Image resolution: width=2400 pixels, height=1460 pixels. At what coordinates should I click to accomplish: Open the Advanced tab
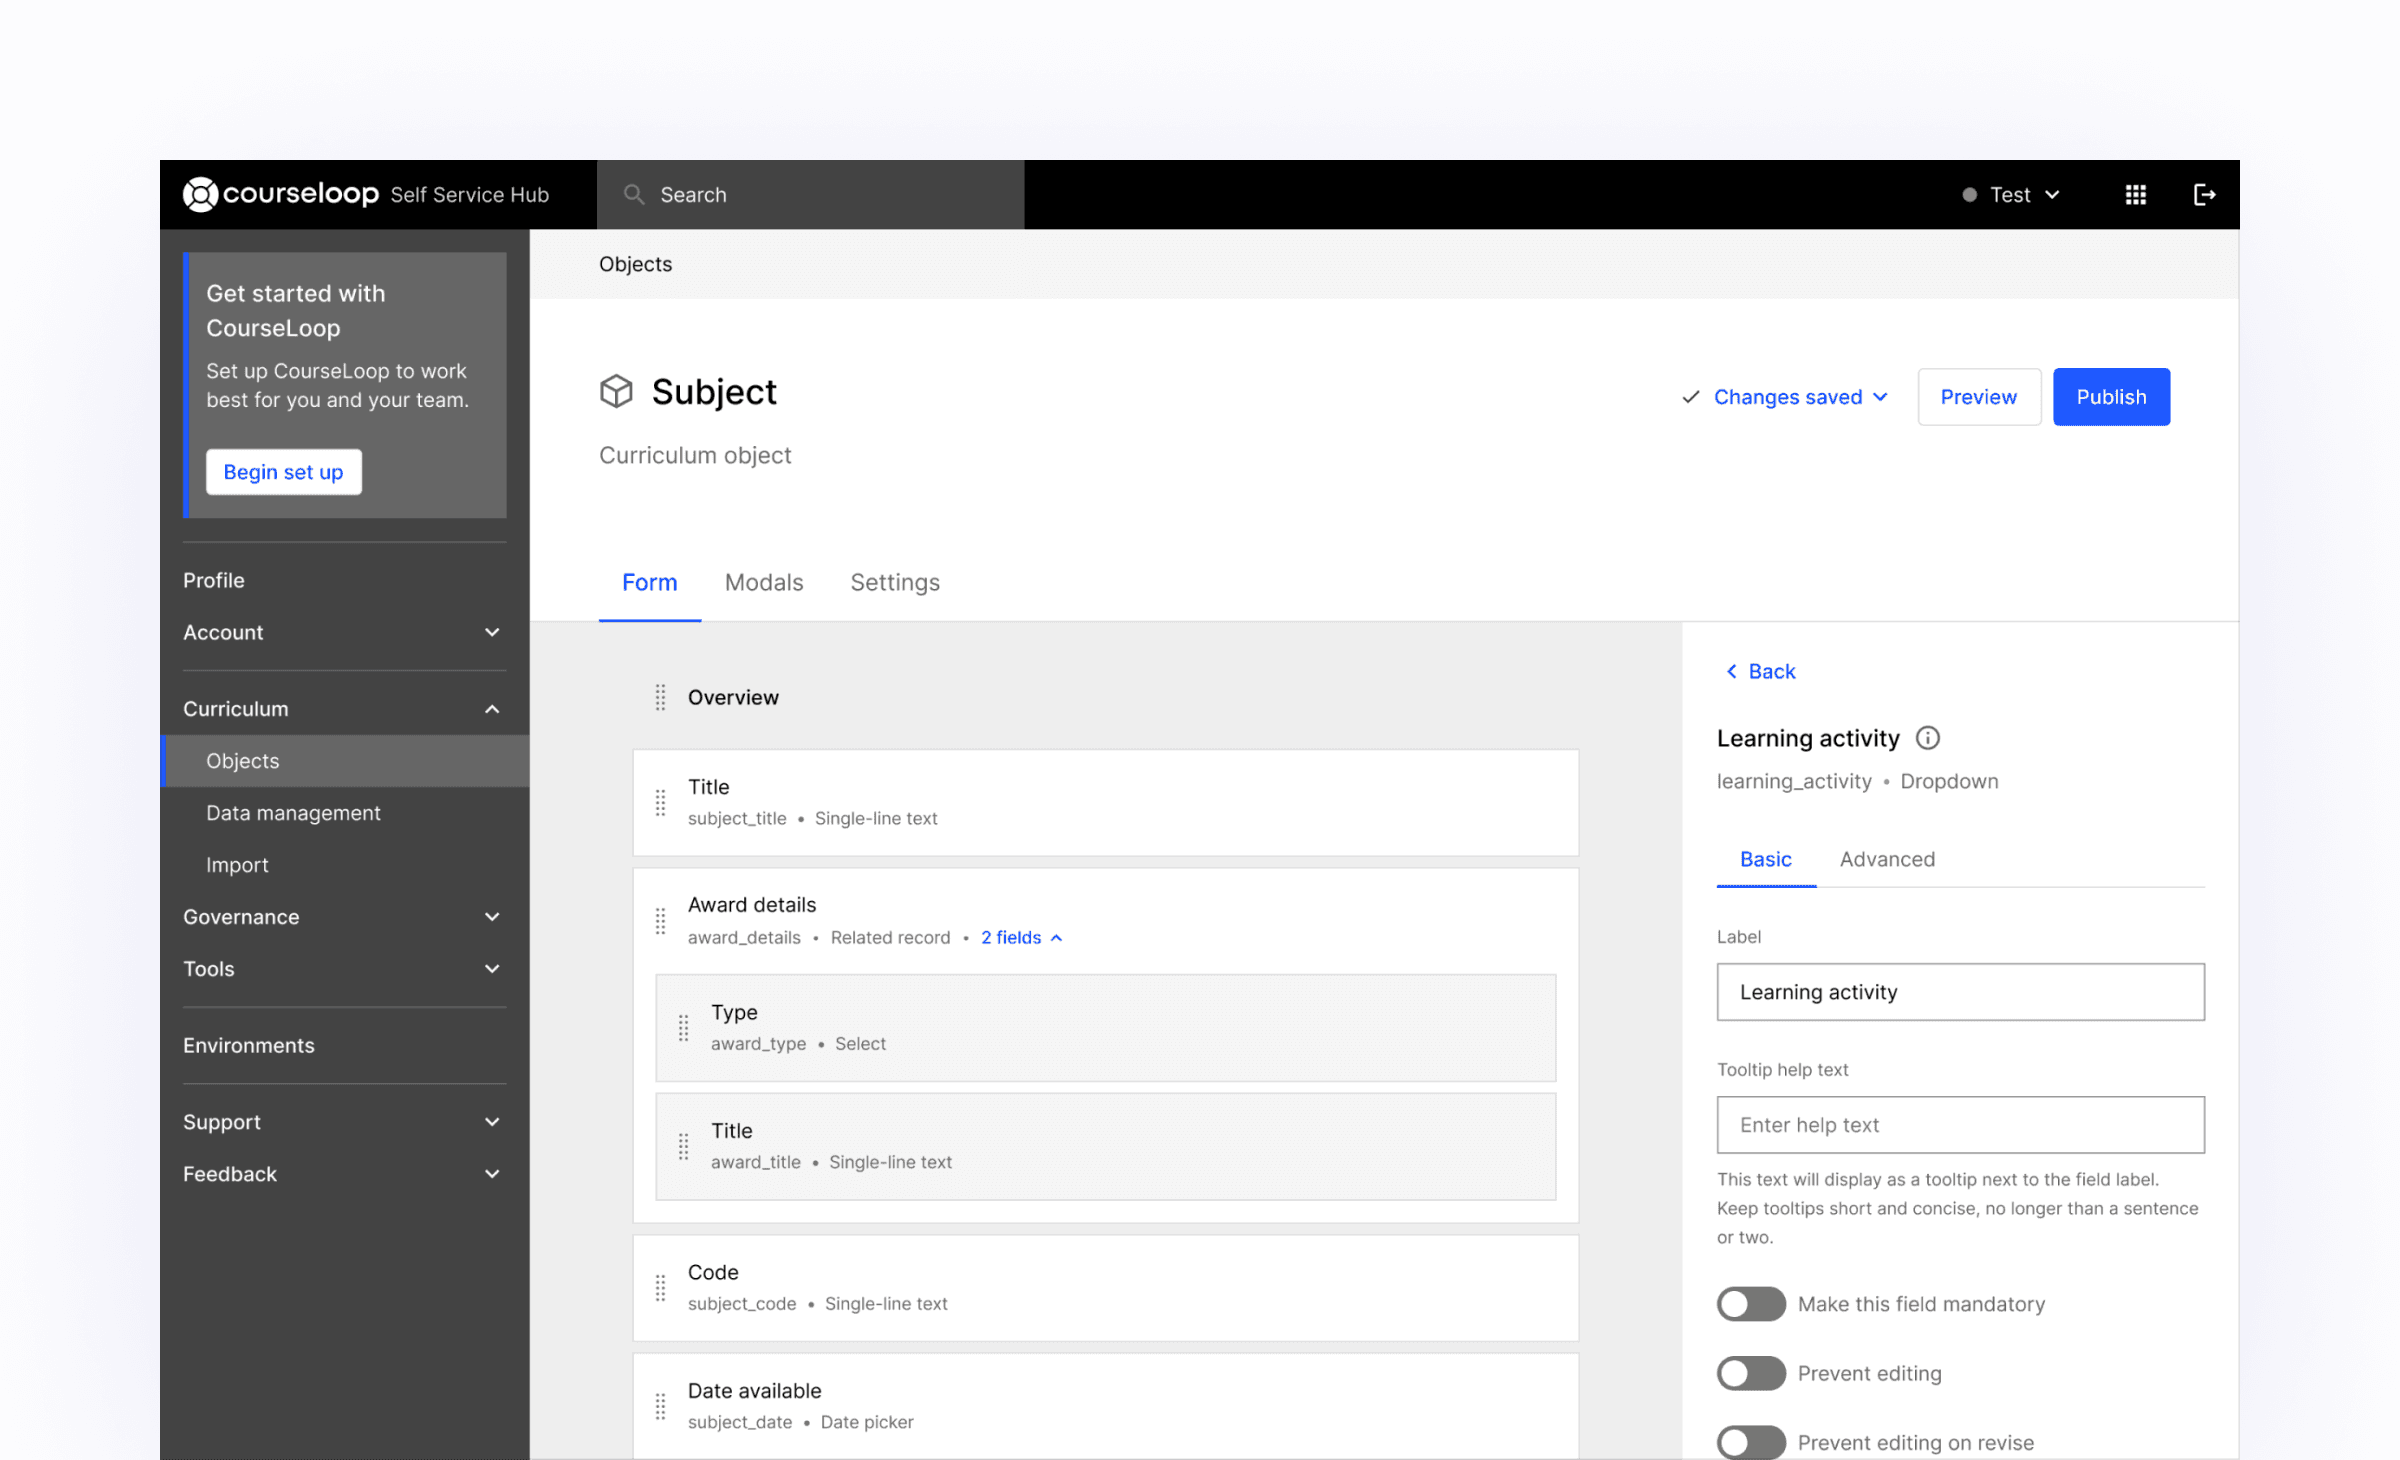click(x=1887, y=859)
